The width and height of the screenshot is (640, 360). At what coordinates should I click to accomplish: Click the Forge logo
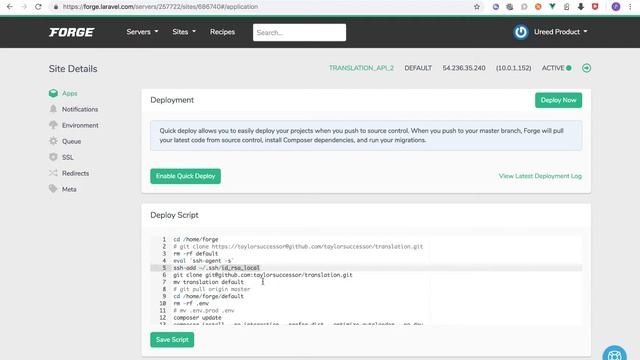pyautogui.click(x=71, y=32)
